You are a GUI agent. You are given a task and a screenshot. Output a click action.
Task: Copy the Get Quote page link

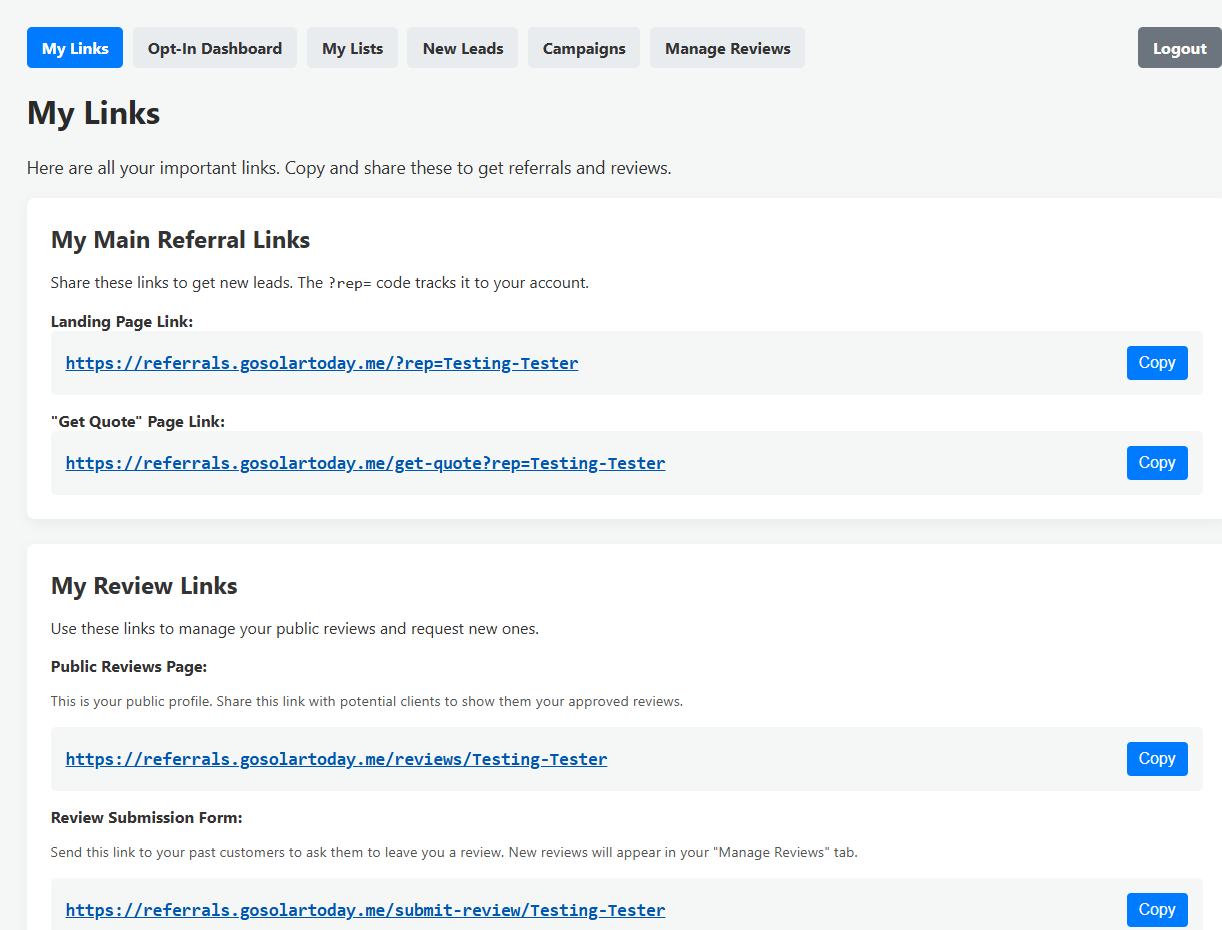(1156, 462)
